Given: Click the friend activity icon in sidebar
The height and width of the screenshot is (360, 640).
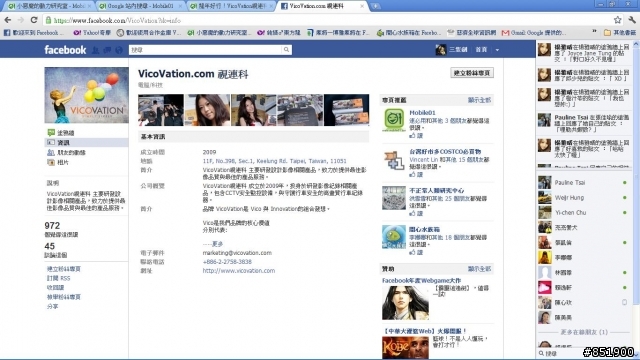Looking at the screenshot, I should [51, 152].
